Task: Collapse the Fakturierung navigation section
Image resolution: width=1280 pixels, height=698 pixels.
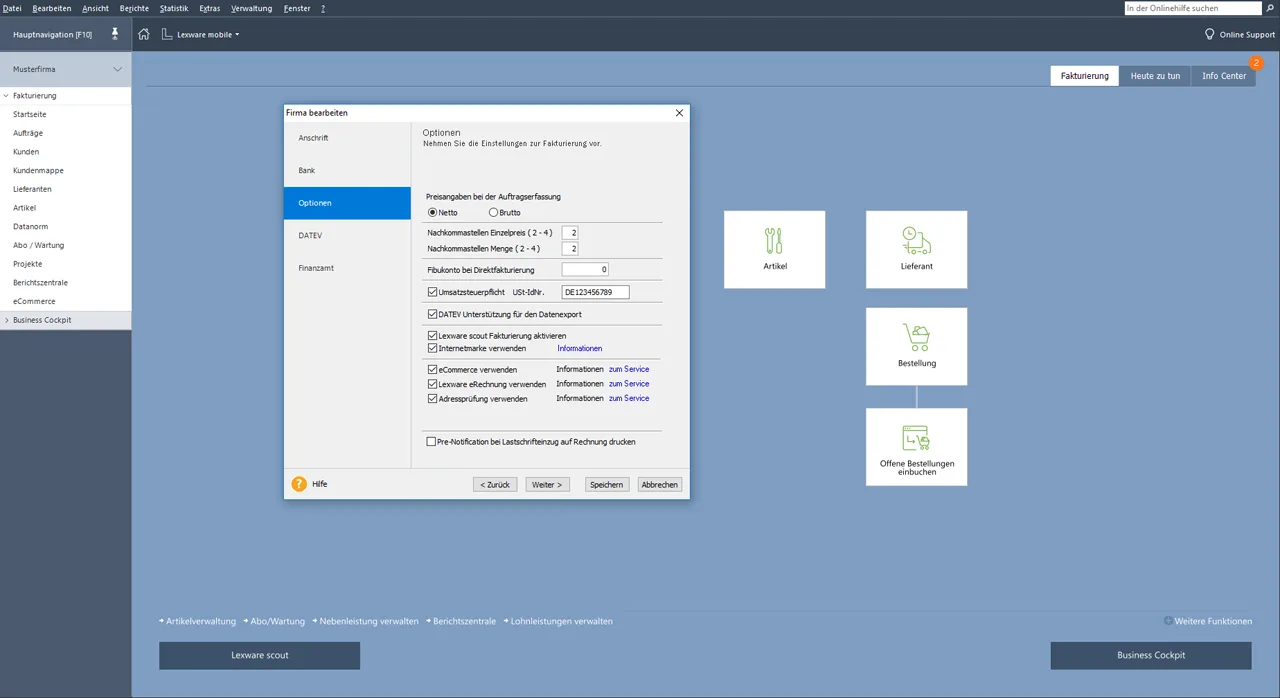Action: click(x=6, y=96)
